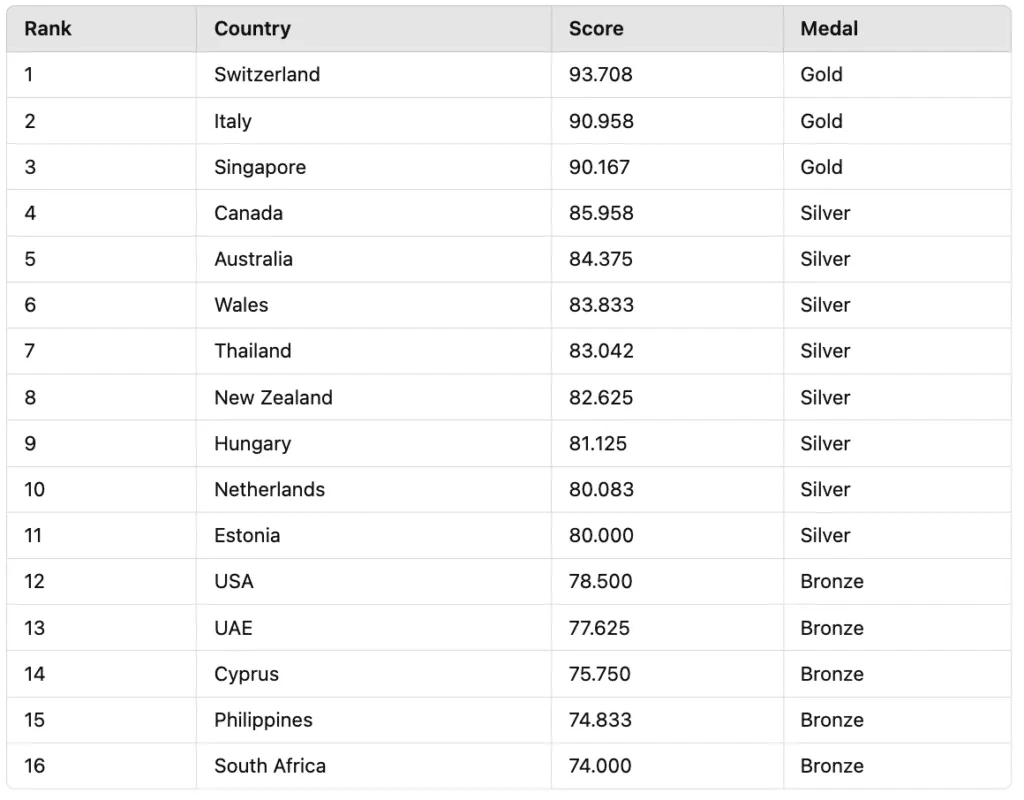Click the Rank column header

point(48,29)
